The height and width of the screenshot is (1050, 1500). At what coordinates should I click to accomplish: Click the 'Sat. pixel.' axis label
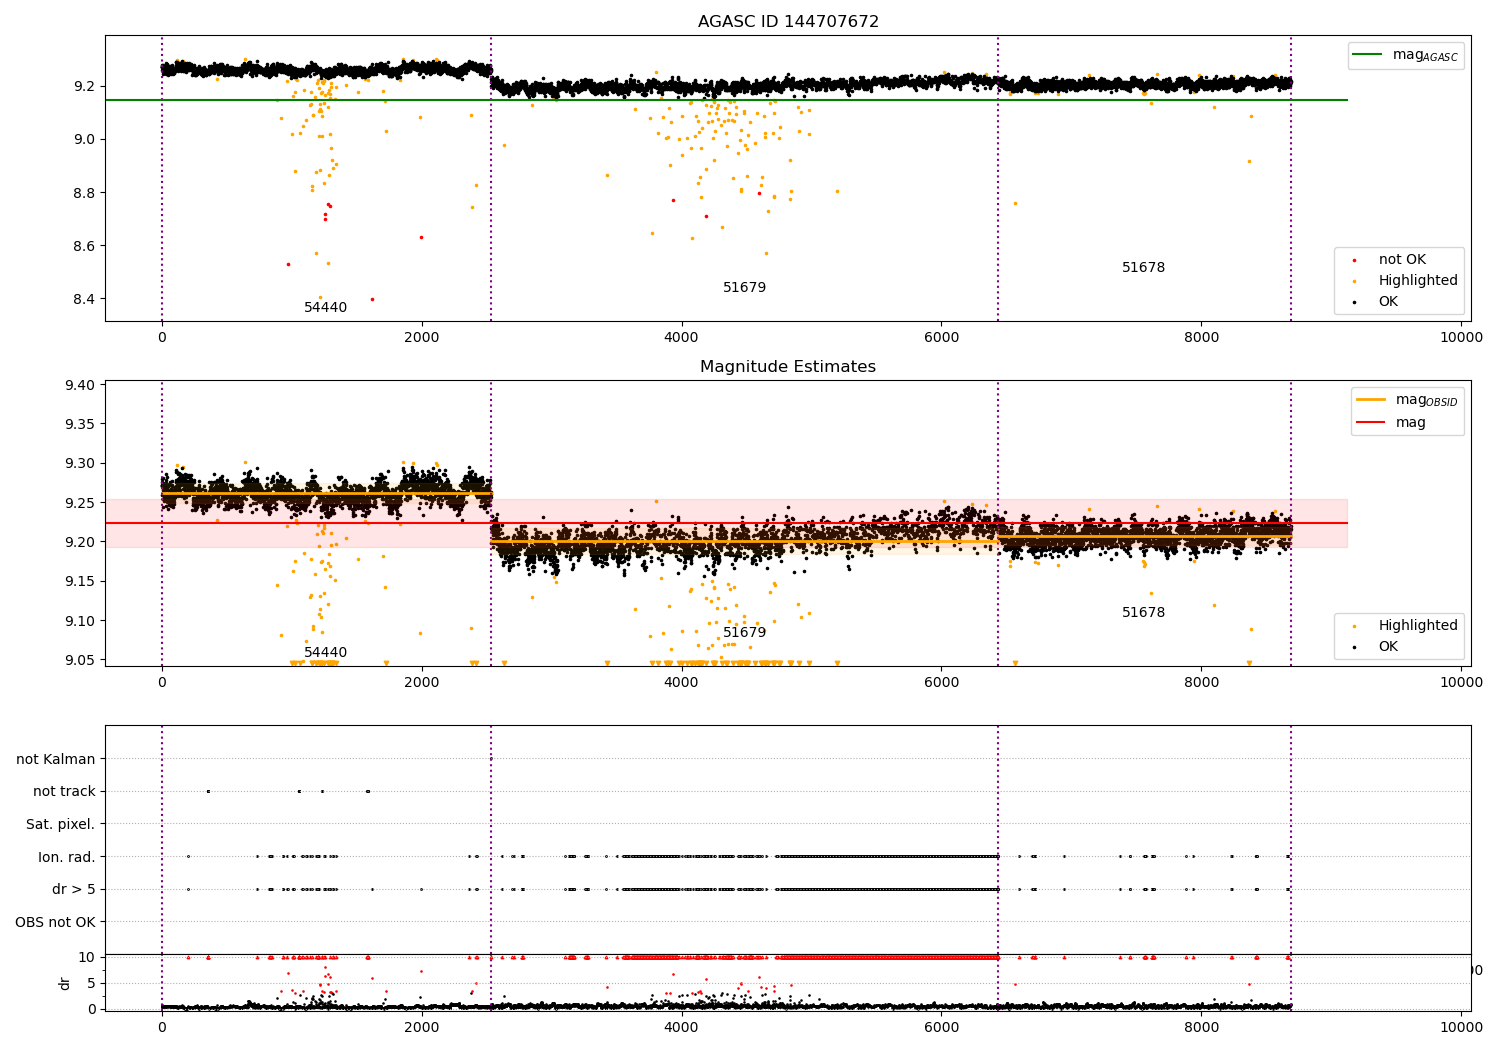click(x=60, y=825)
